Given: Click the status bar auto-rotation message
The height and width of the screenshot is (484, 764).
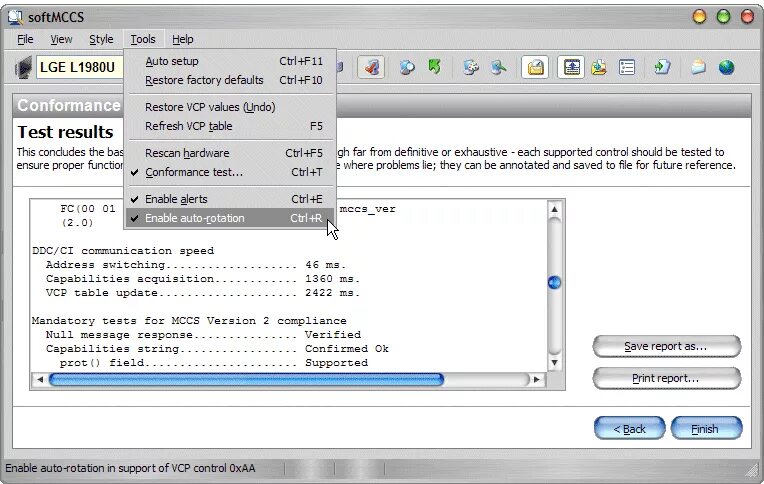Looking at the screenshot, I should pyautogui.click(x=130, y=468).
